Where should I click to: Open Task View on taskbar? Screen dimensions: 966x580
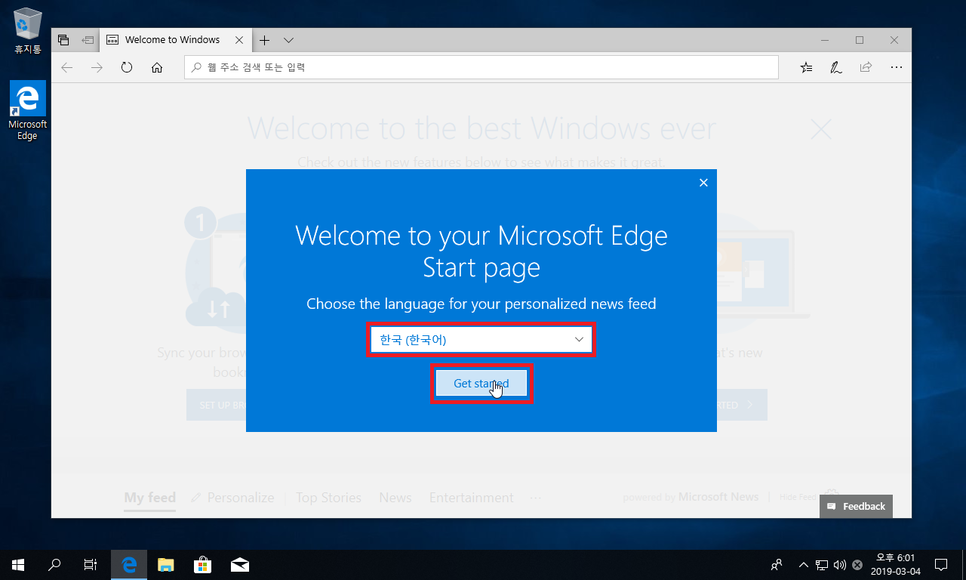tap(90, 565)
